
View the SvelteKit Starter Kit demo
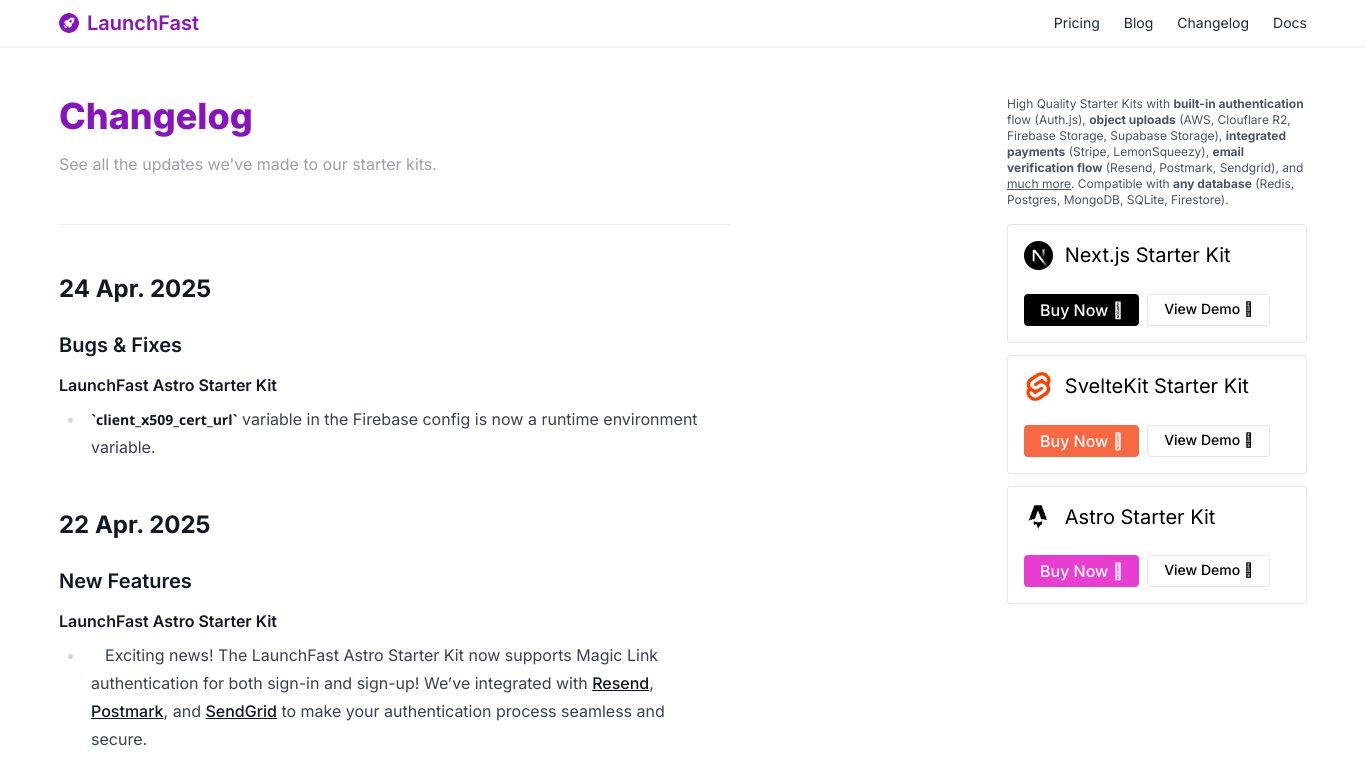click(x=1208, y=441)
